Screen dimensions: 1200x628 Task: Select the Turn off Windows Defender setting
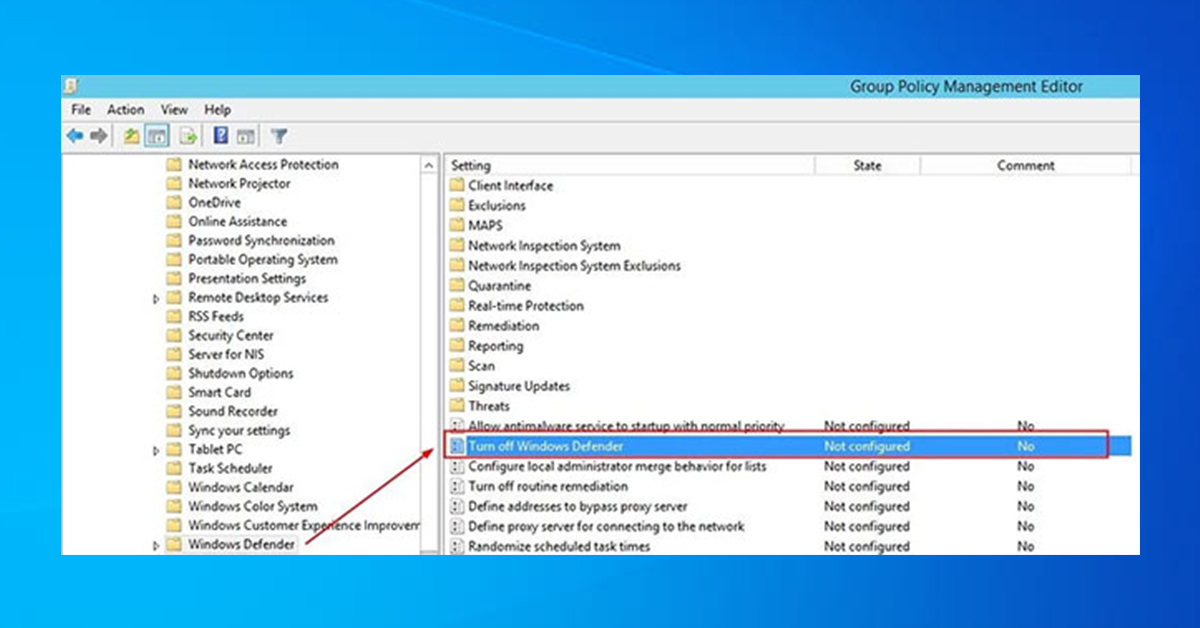[545, 446]
